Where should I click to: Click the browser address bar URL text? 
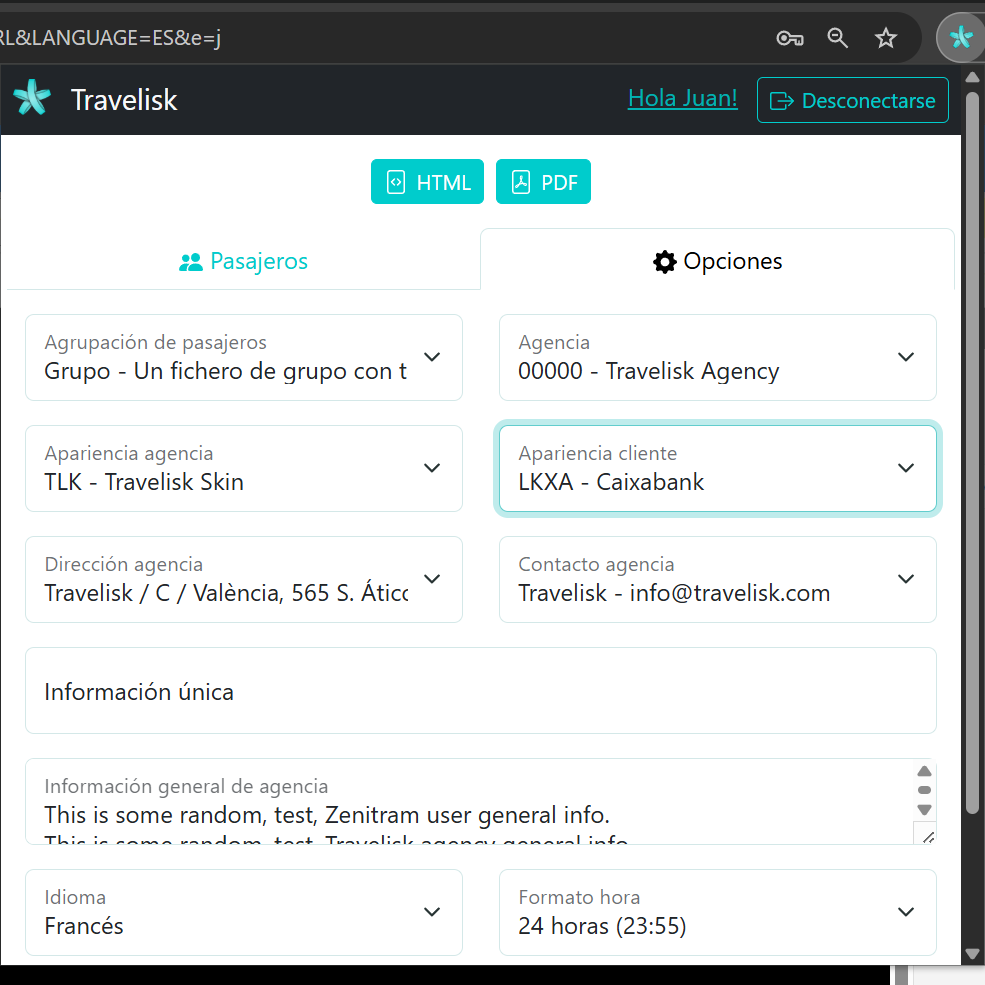pos(110,38)
